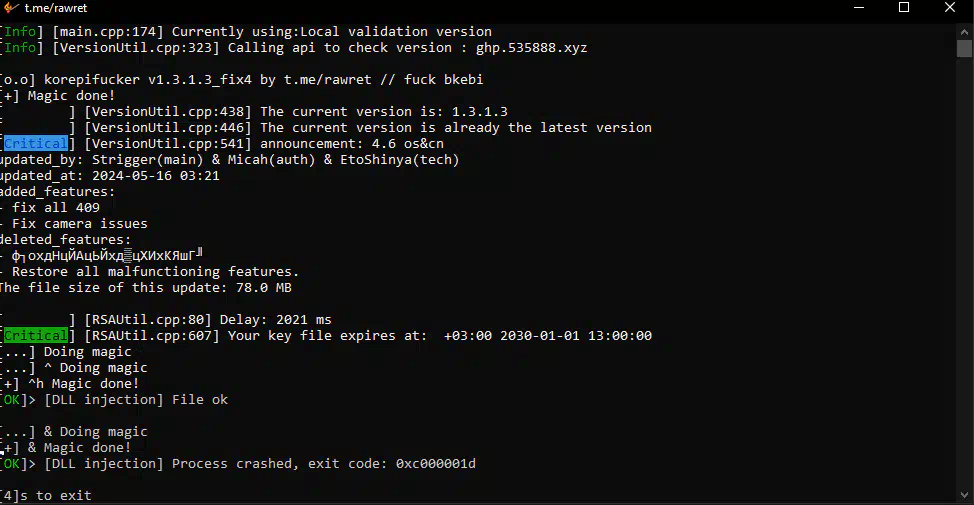Click the blue highlighted Critical tag
Image resolution: width=974 pixels, height=505 pixels.
click(x=35, y=143)
